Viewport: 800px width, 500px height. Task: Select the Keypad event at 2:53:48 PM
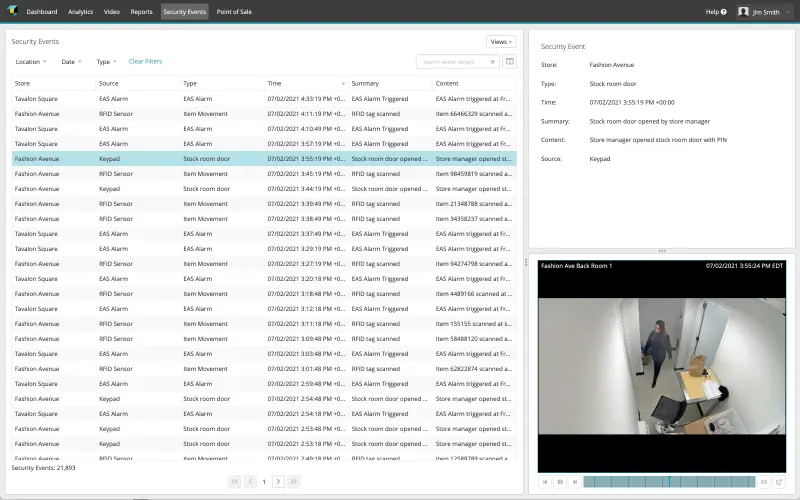click(x=264, y=429)
